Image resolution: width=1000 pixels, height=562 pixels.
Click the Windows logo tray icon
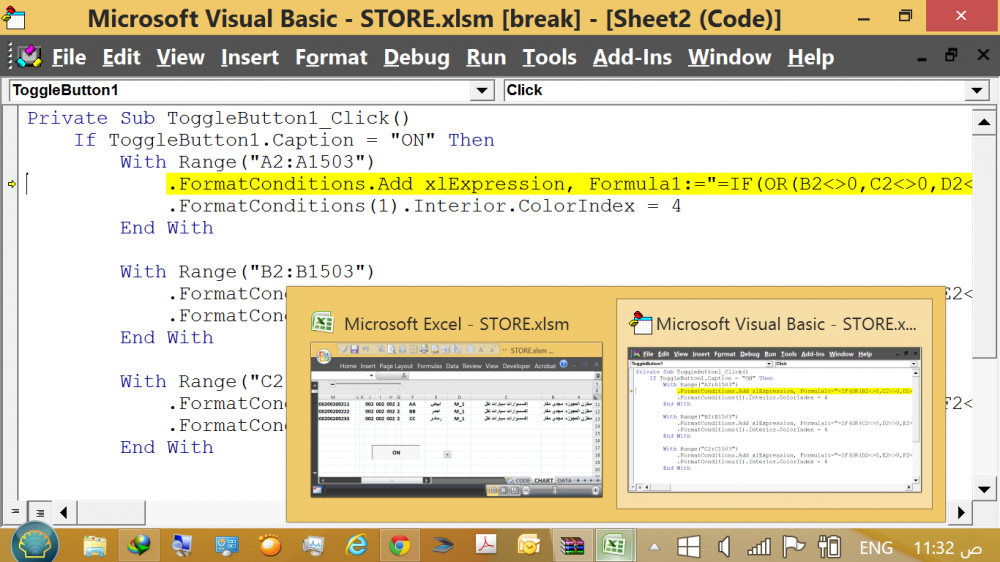click(x=688, y=547)
